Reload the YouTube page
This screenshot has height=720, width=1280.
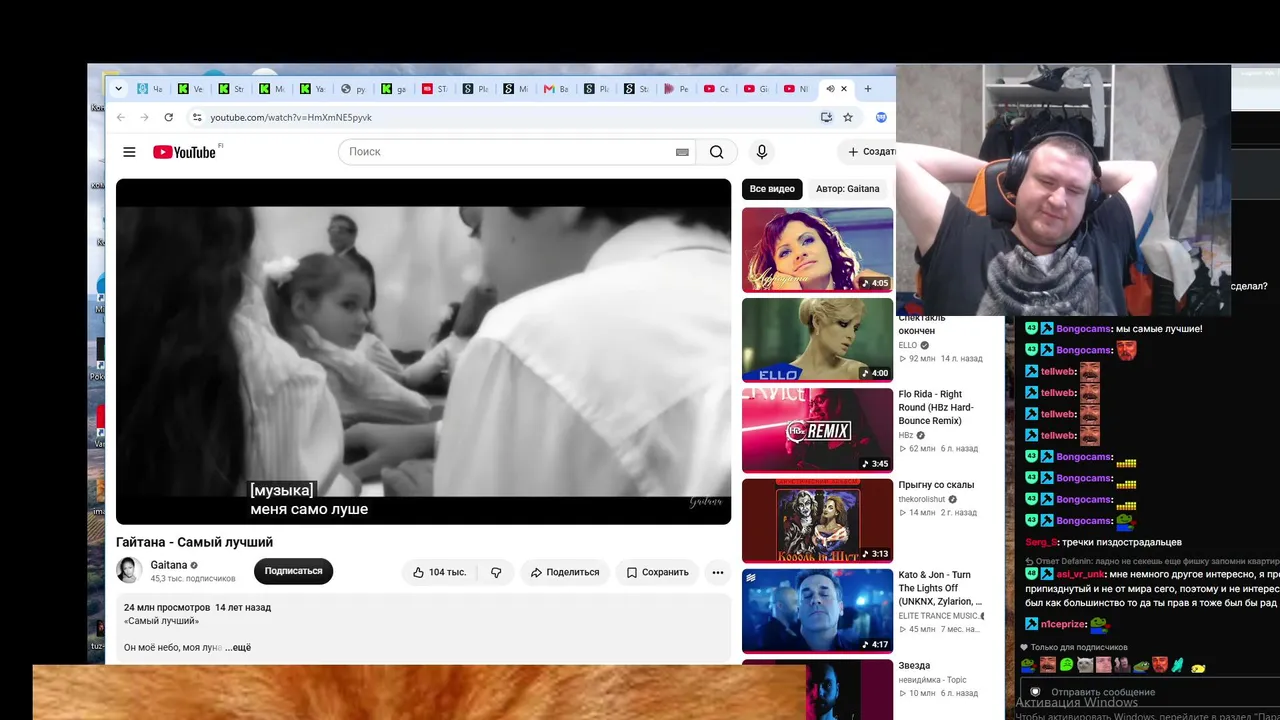pyautogui.click(x=168, y=117)
